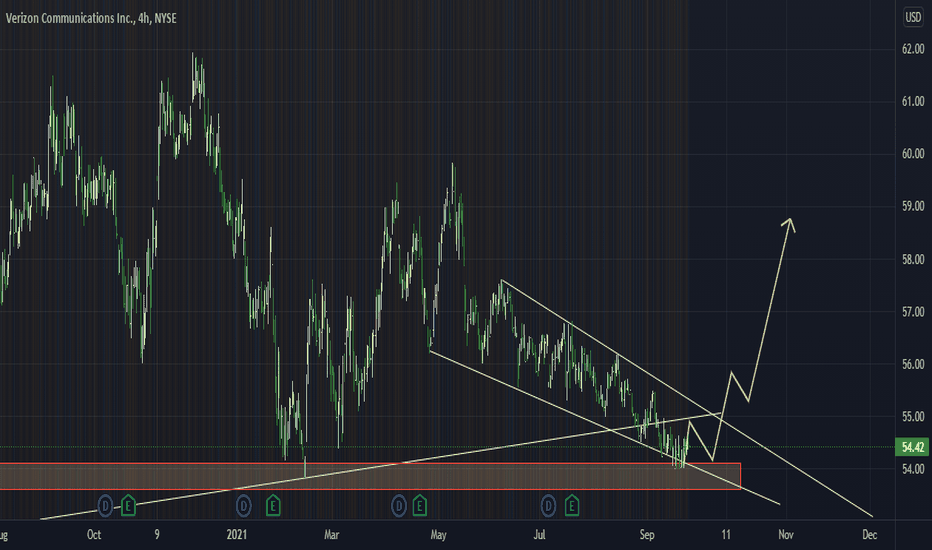This screenshot has height=550, width=932.
Task: Click the 59.00 price axis label
Action: coord(913,206)
